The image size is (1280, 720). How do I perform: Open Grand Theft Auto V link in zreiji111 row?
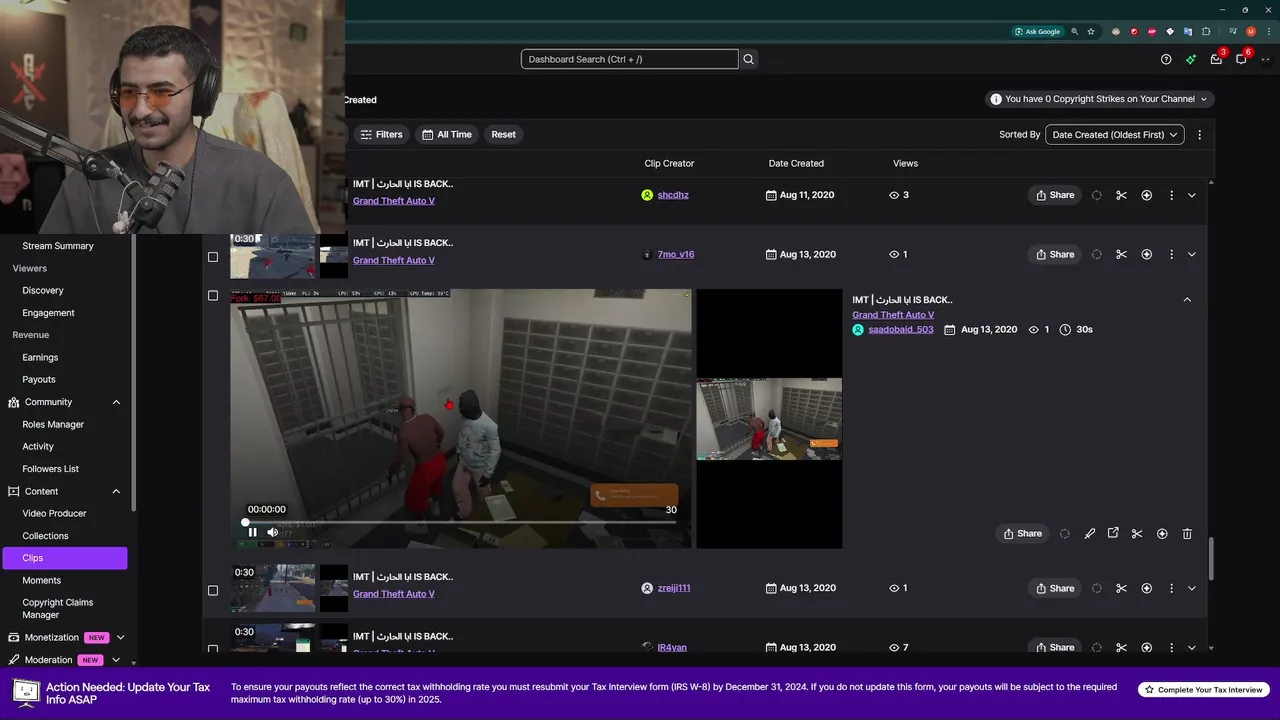(x=393, y=594)
